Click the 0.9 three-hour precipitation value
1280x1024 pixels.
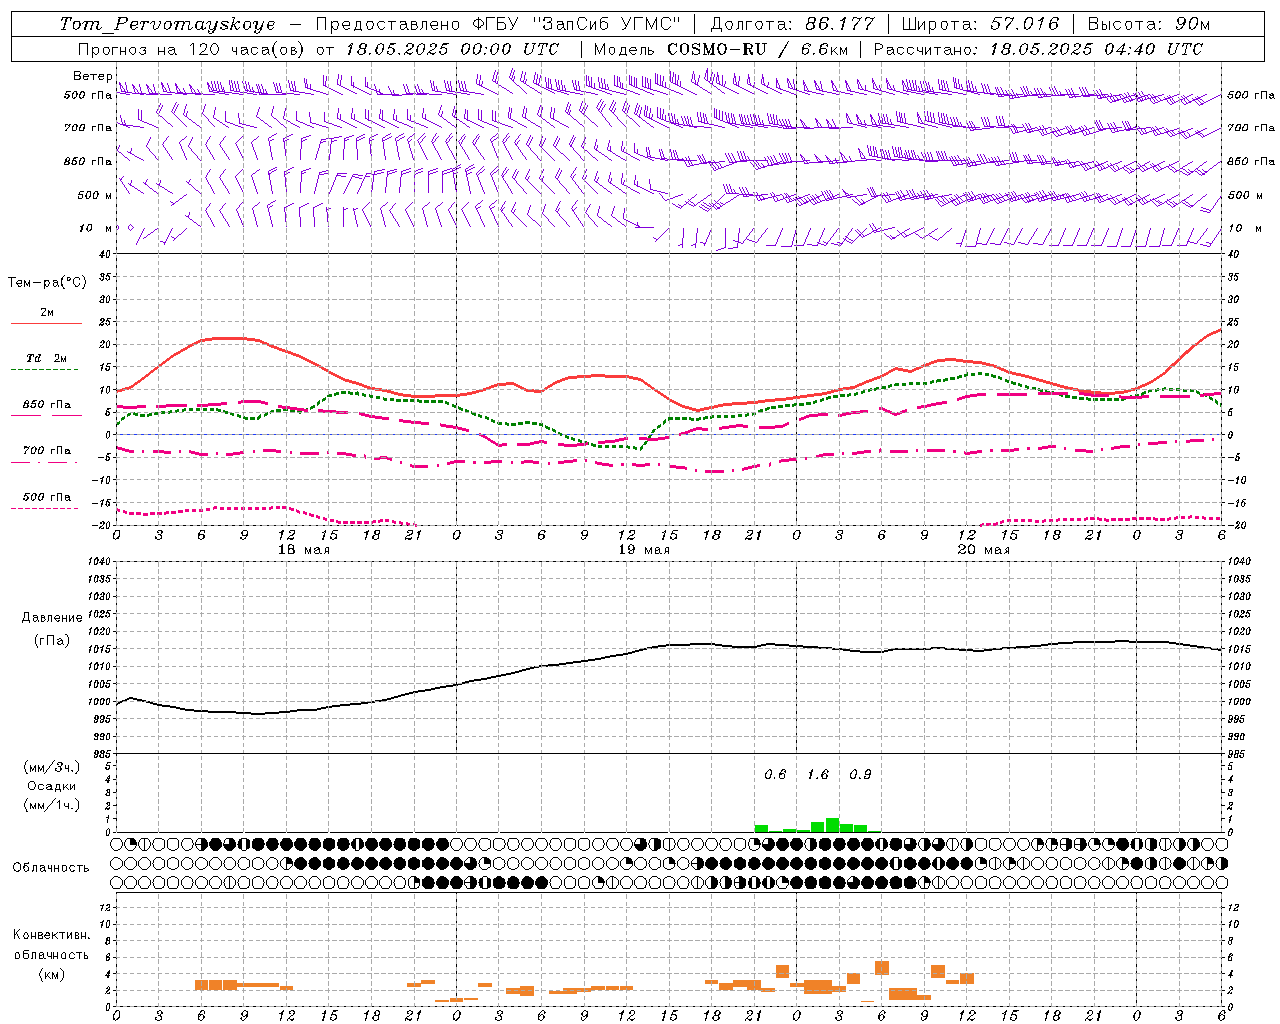point(860,775)
